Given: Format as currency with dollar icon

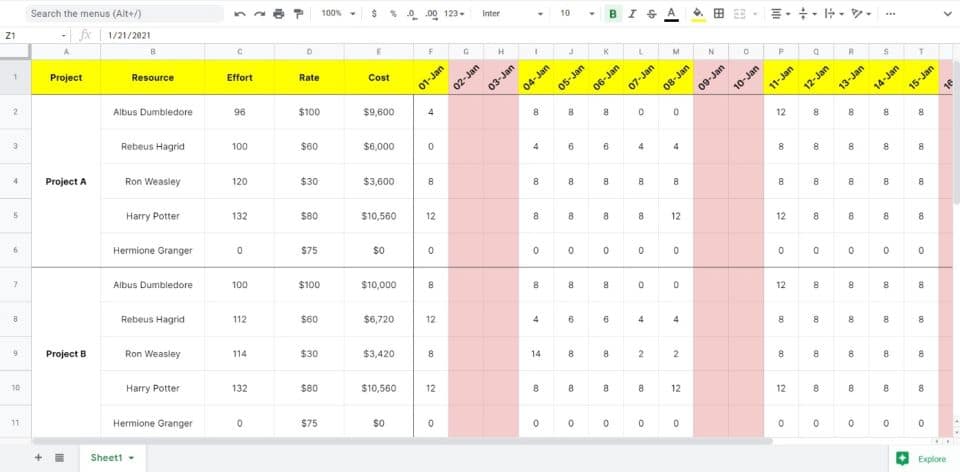Looking at the screenshot, I should tap(374, 13).
